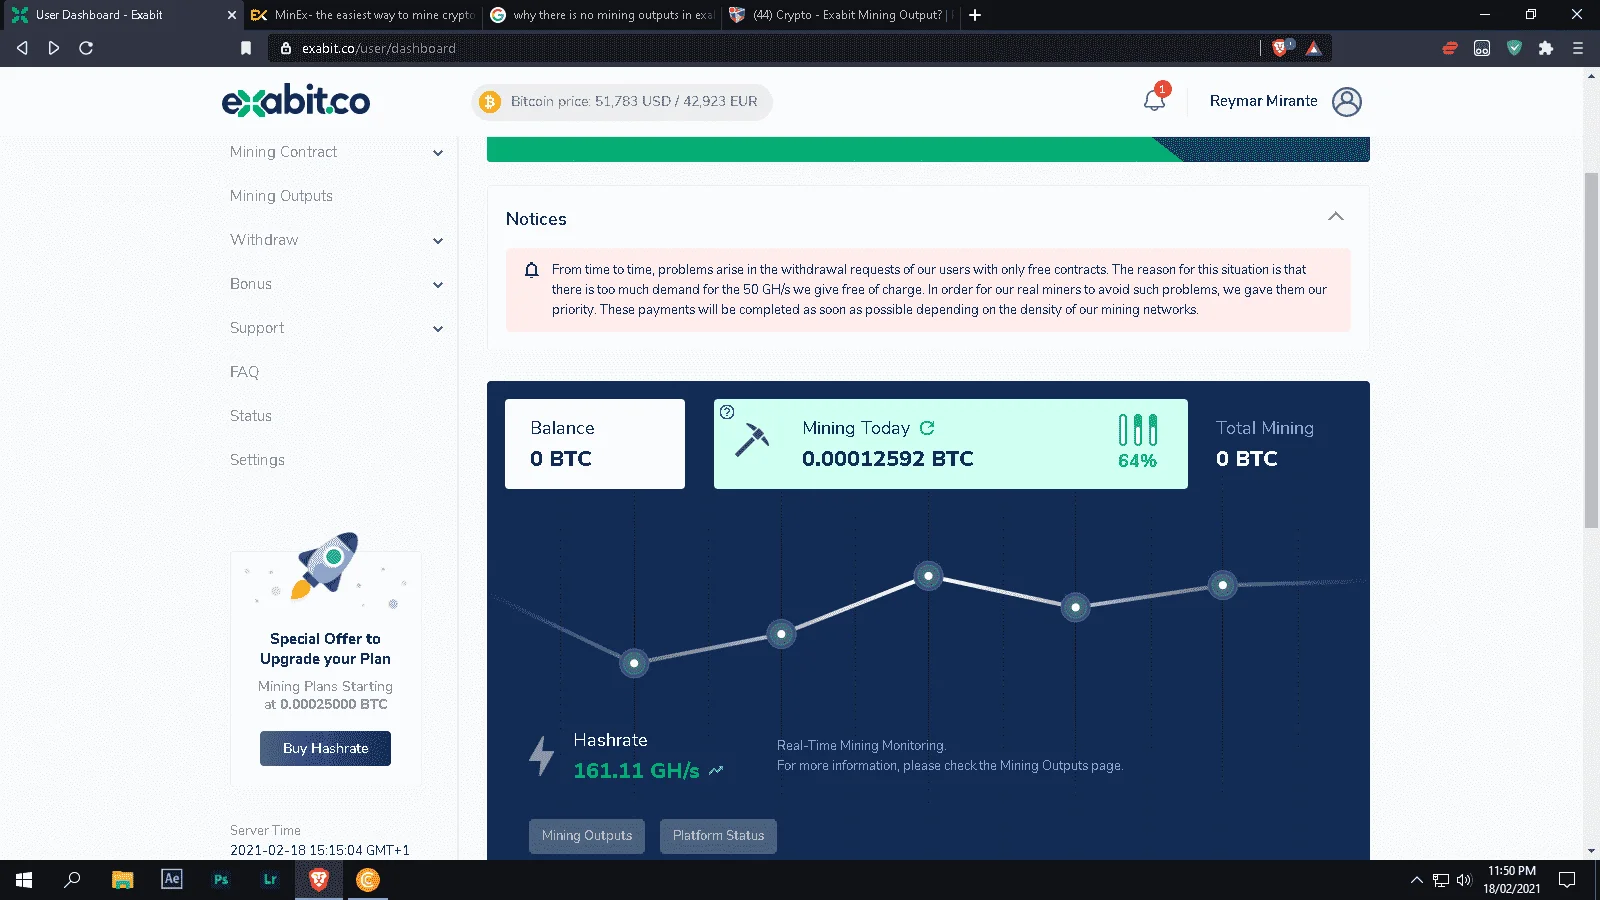Click the red extension icon in toolbar
This screenshot has width=1600, height=900.
point(1450,48)
